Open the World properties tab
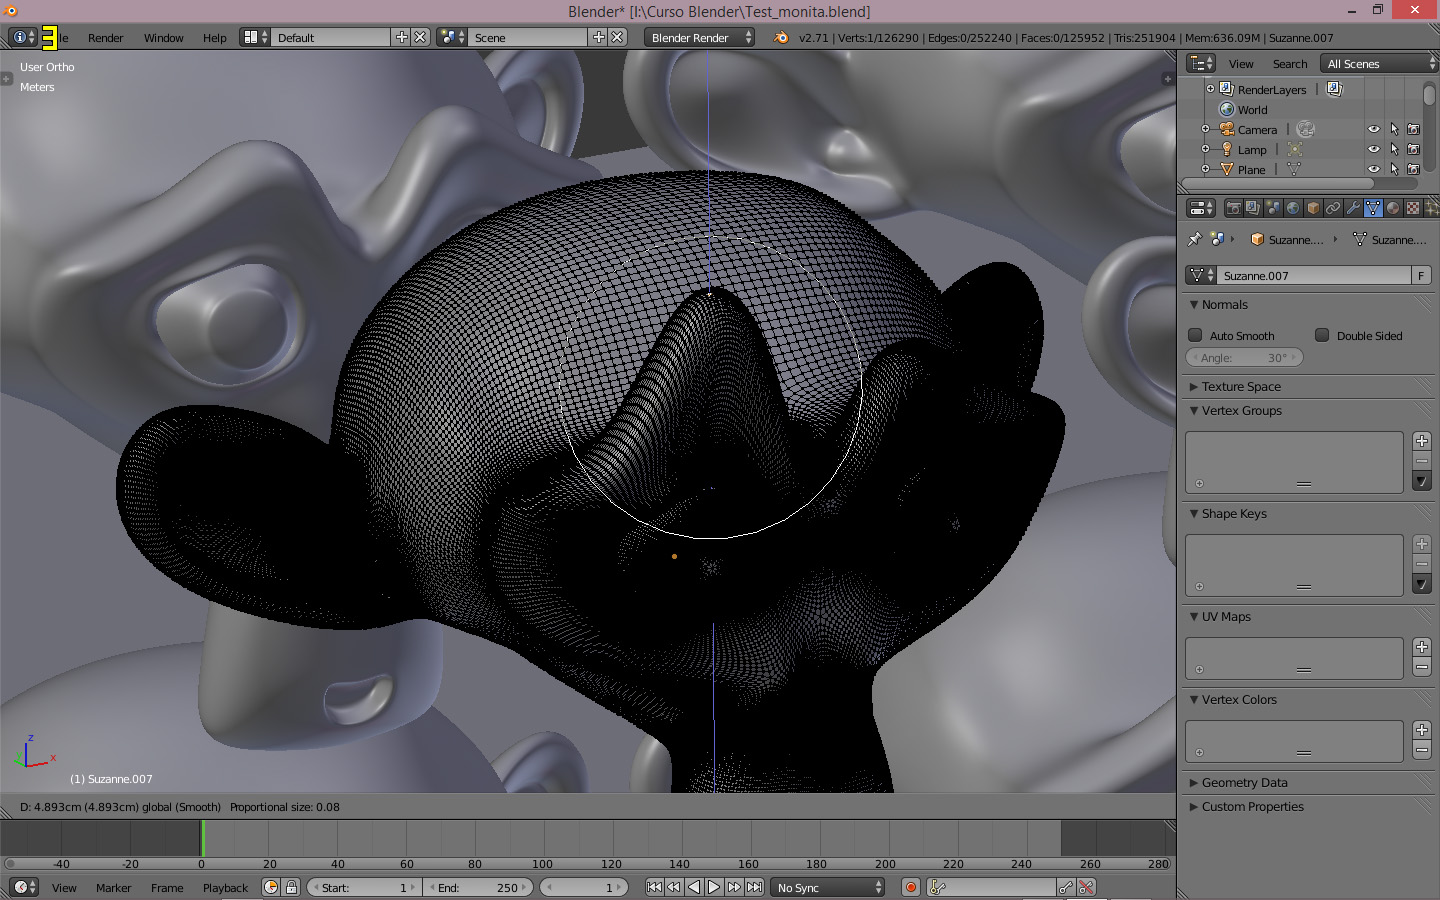 coord(1293,208)
